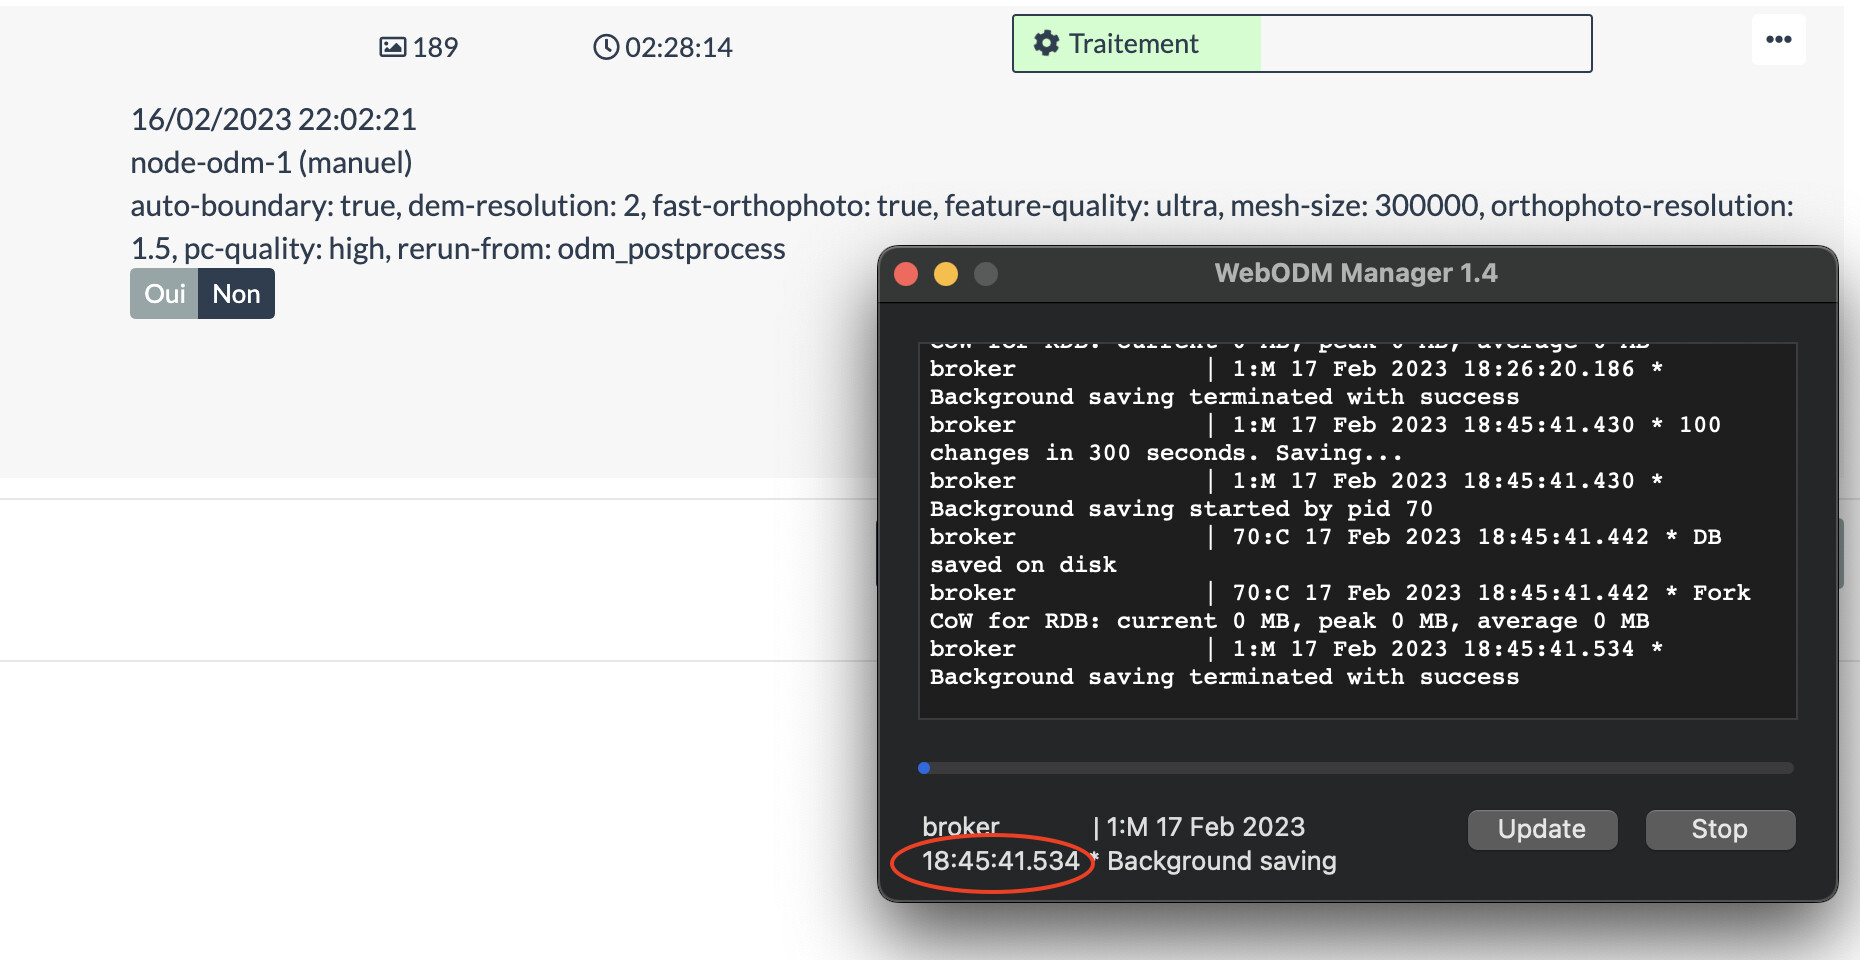Select Non to decline the prompt

(x=236, y=293)
